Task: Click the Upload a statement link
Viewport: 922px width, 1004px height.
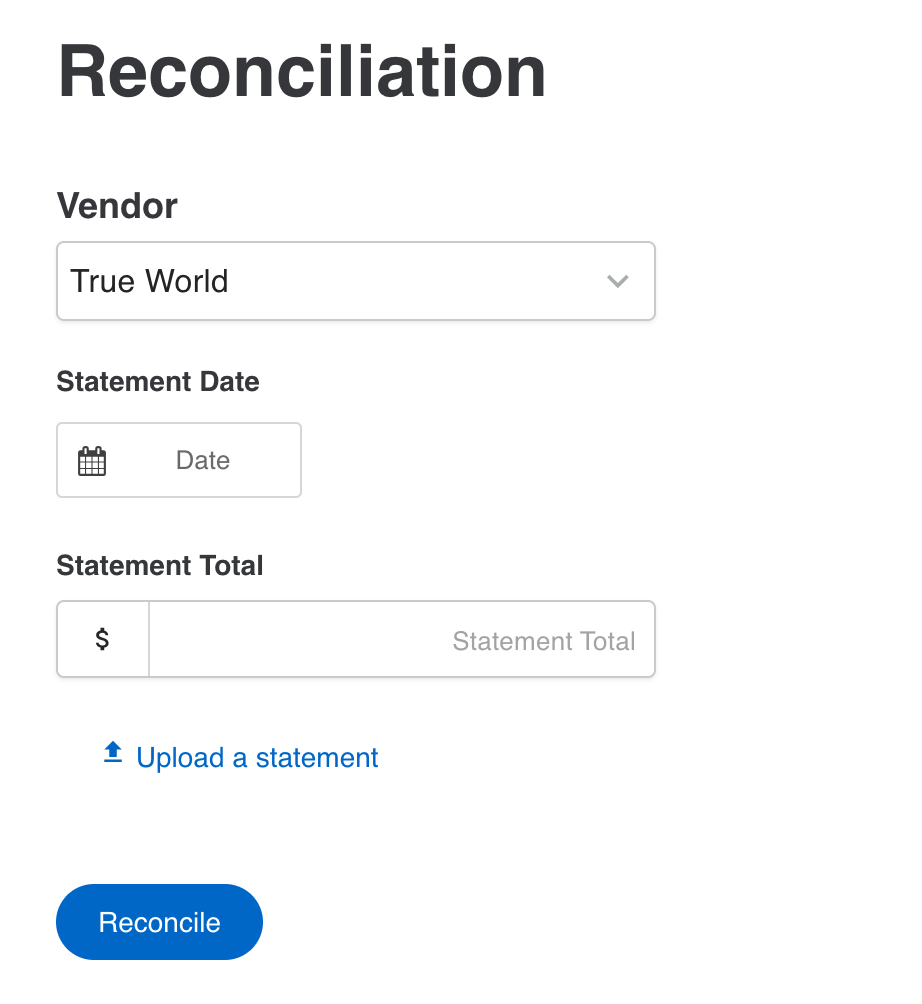Action: 241,757
